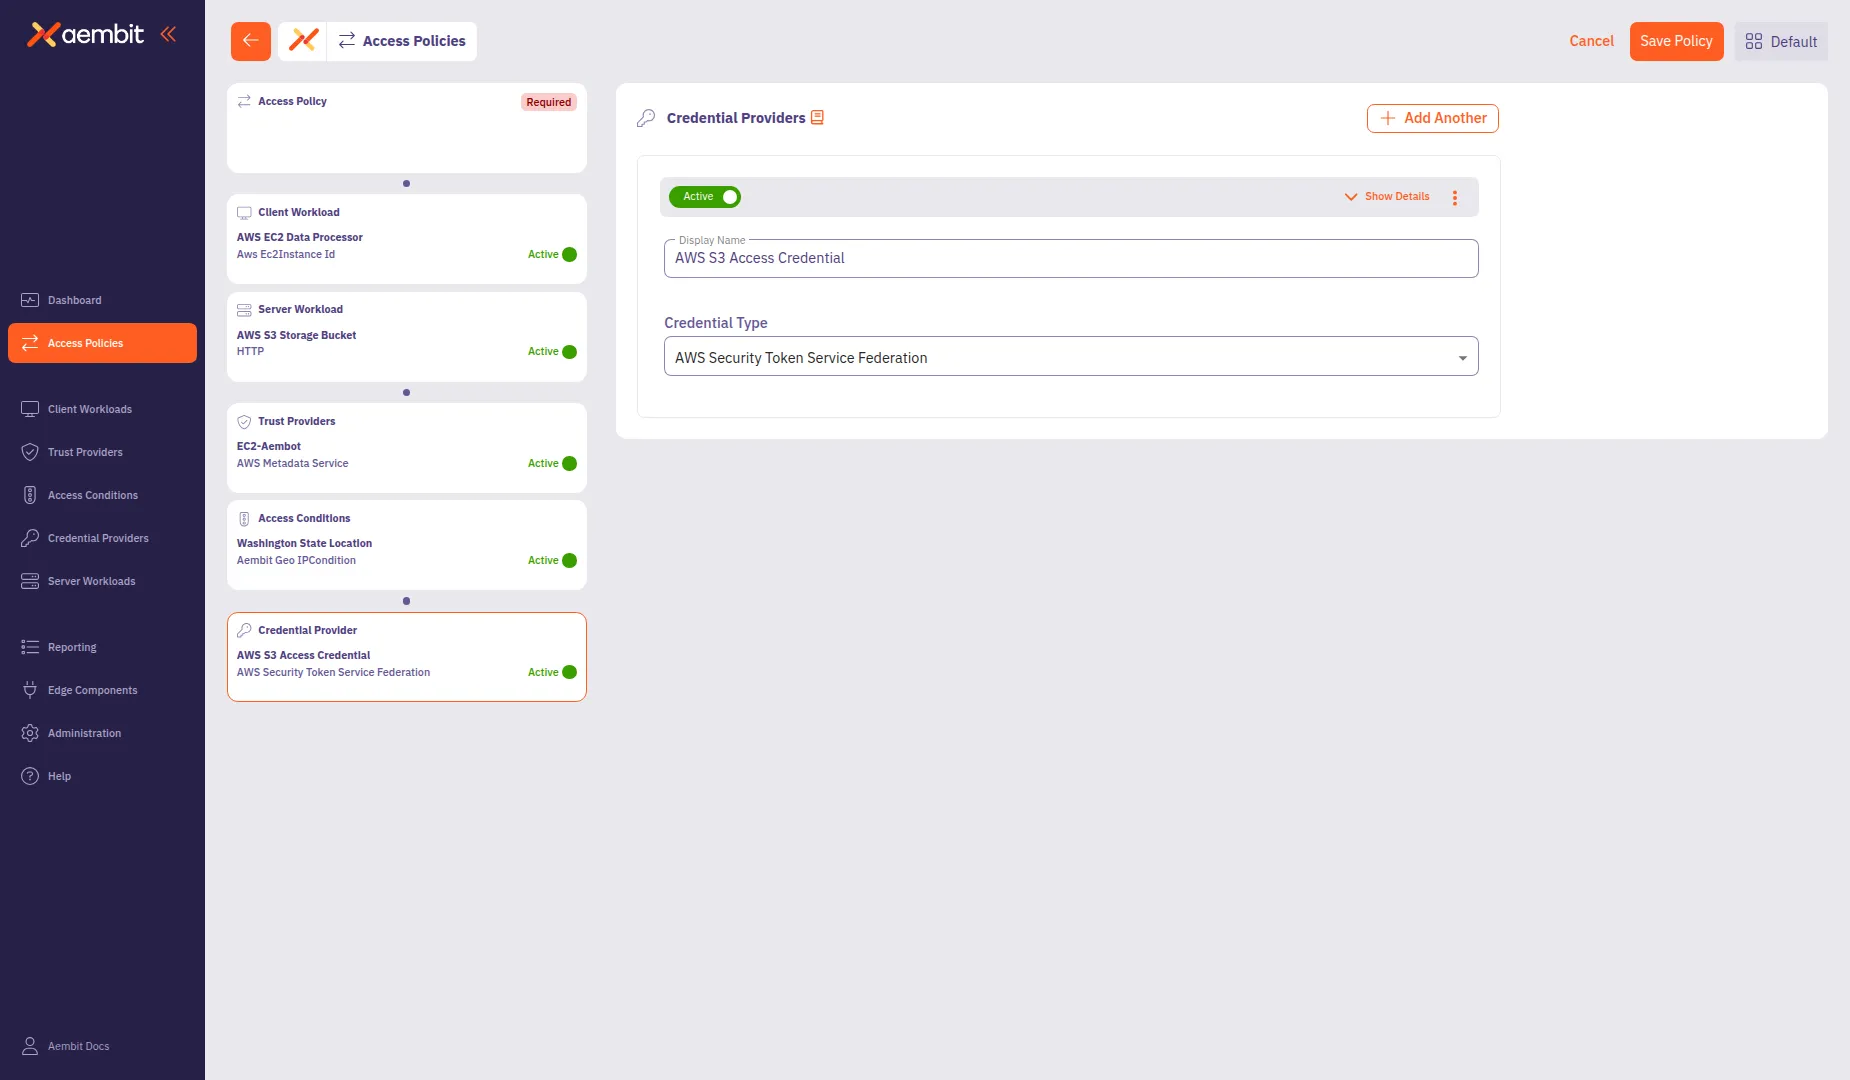
Task: Select Access Conditions in the navigation menu
Action: tap(93, 495)
